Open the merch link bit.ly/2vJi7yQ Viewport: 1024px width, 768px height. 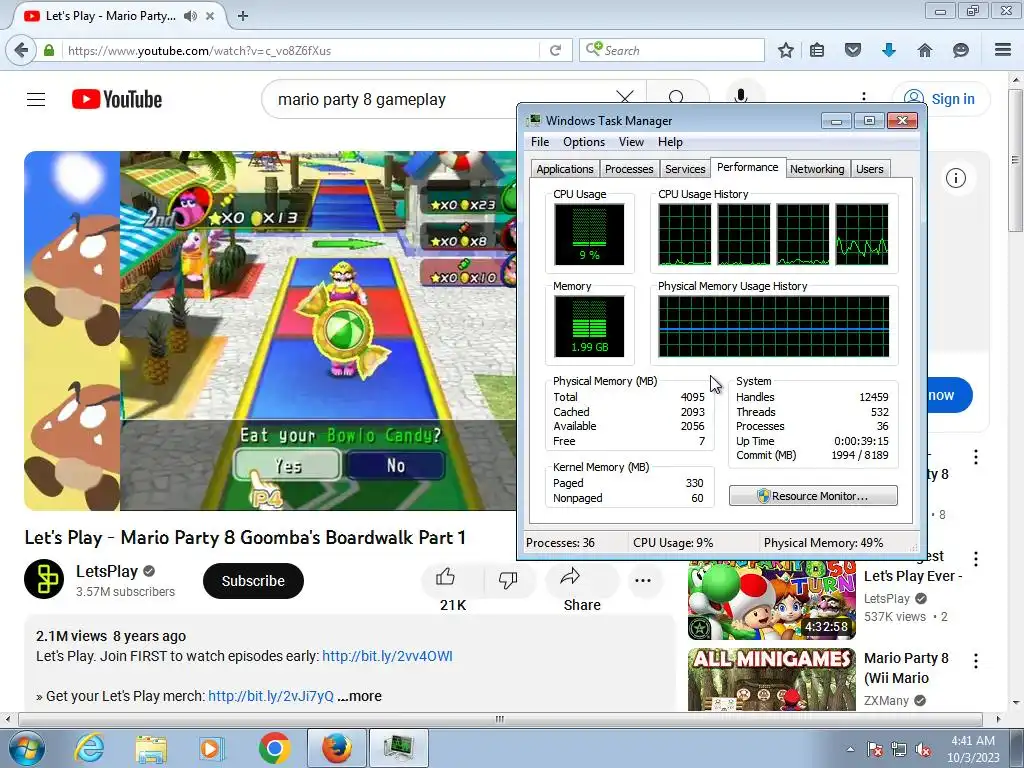(271, 696)
